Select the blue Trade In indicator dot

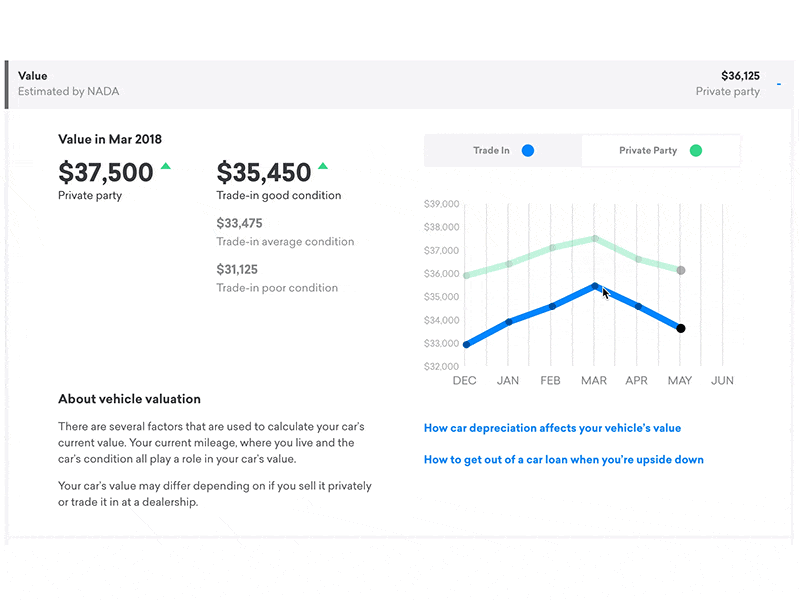529,150
